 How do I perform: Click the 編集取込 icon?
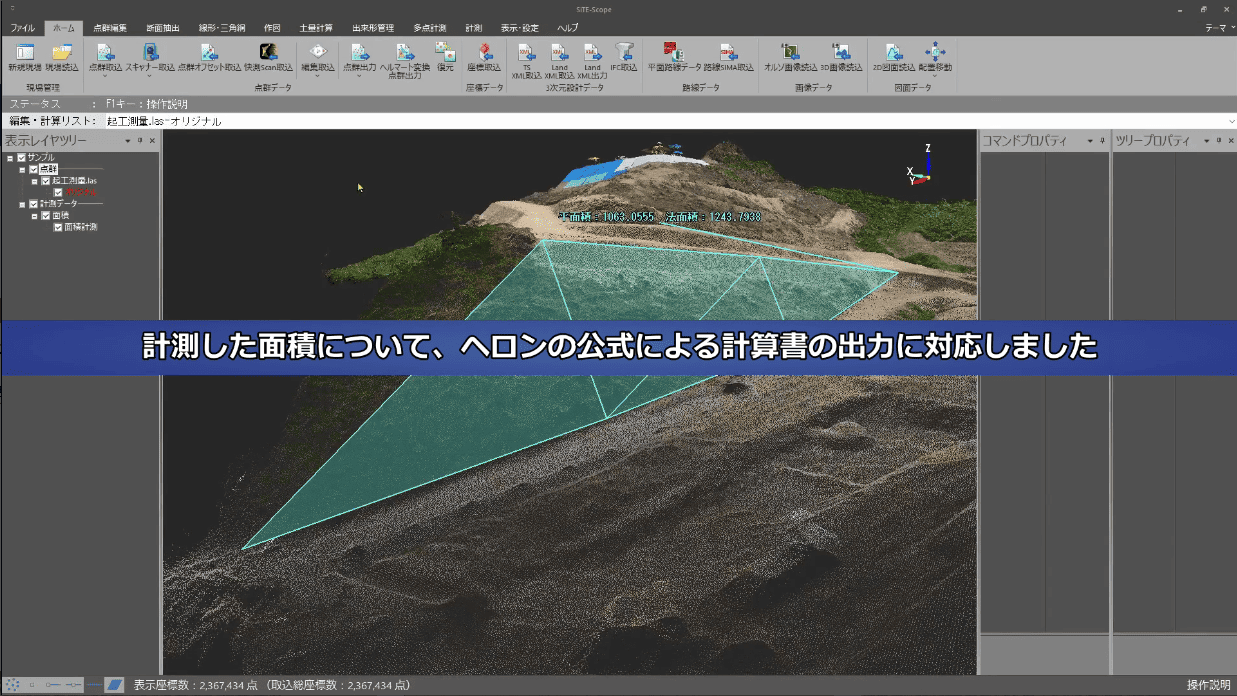(318, 52)
